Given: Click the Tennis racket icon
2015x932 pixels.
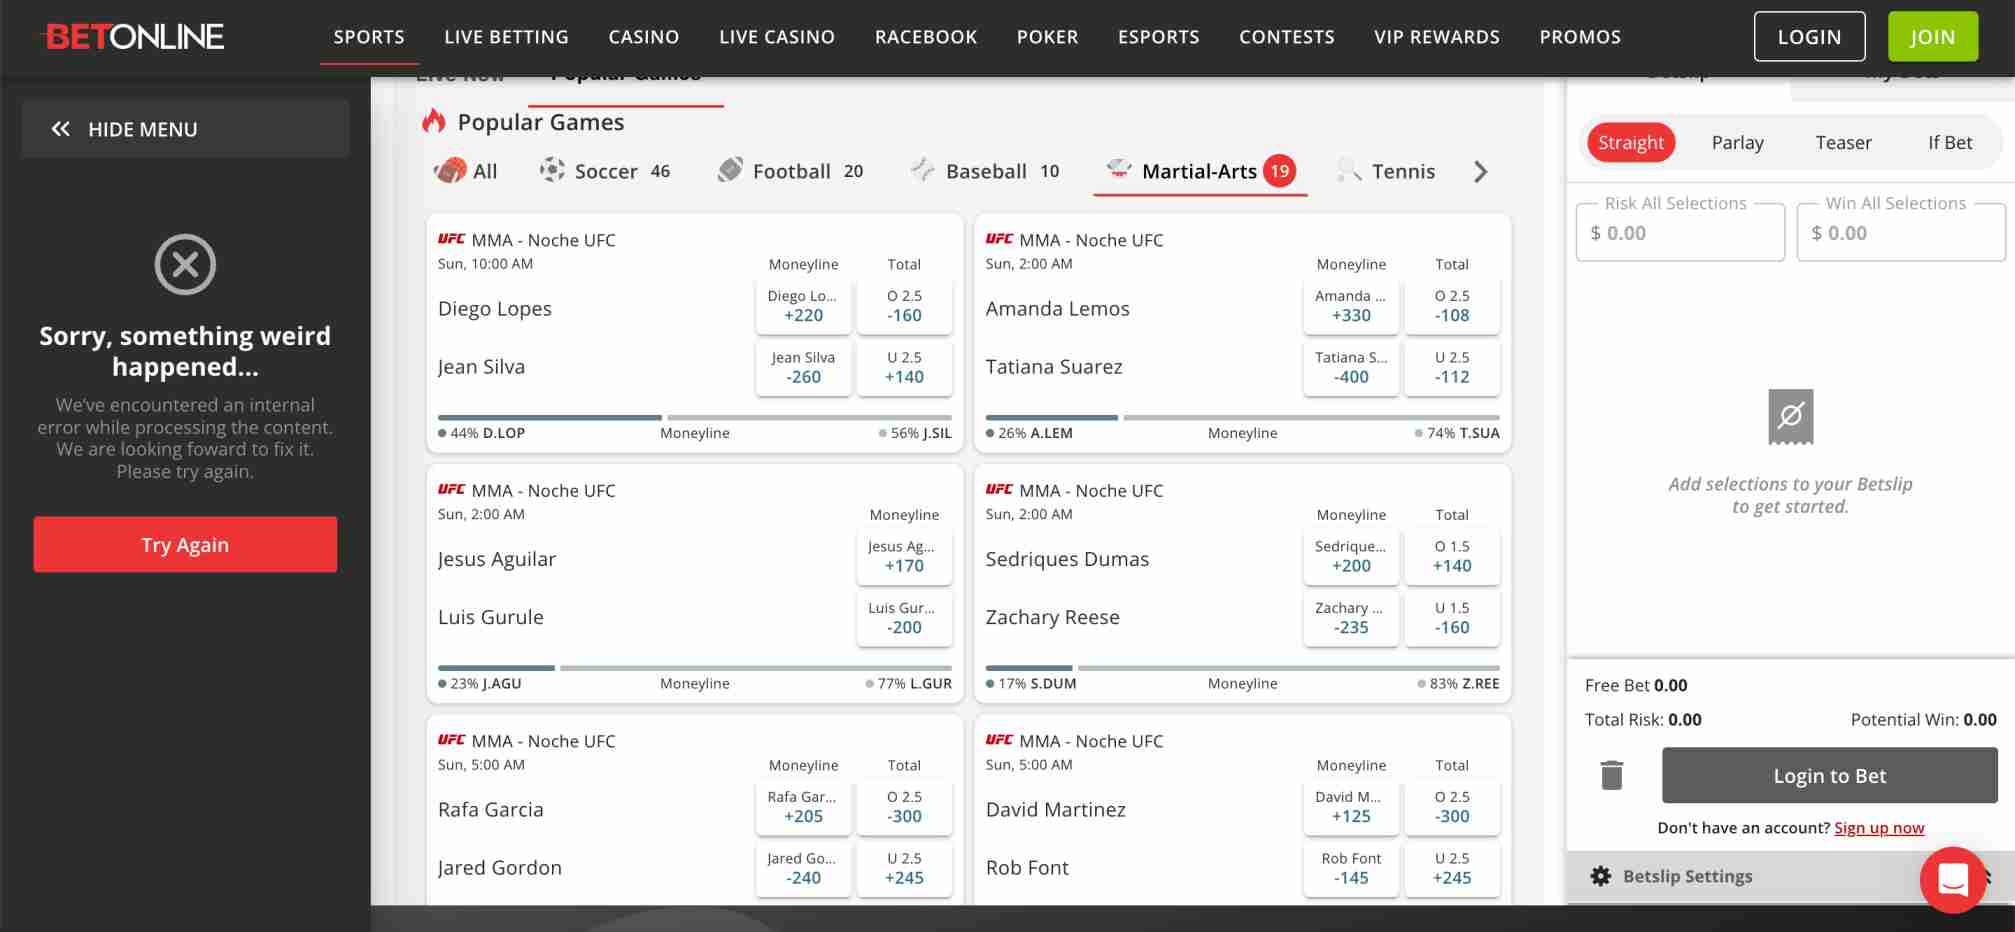Looking at the screenshot, I should pos(1349,170).
